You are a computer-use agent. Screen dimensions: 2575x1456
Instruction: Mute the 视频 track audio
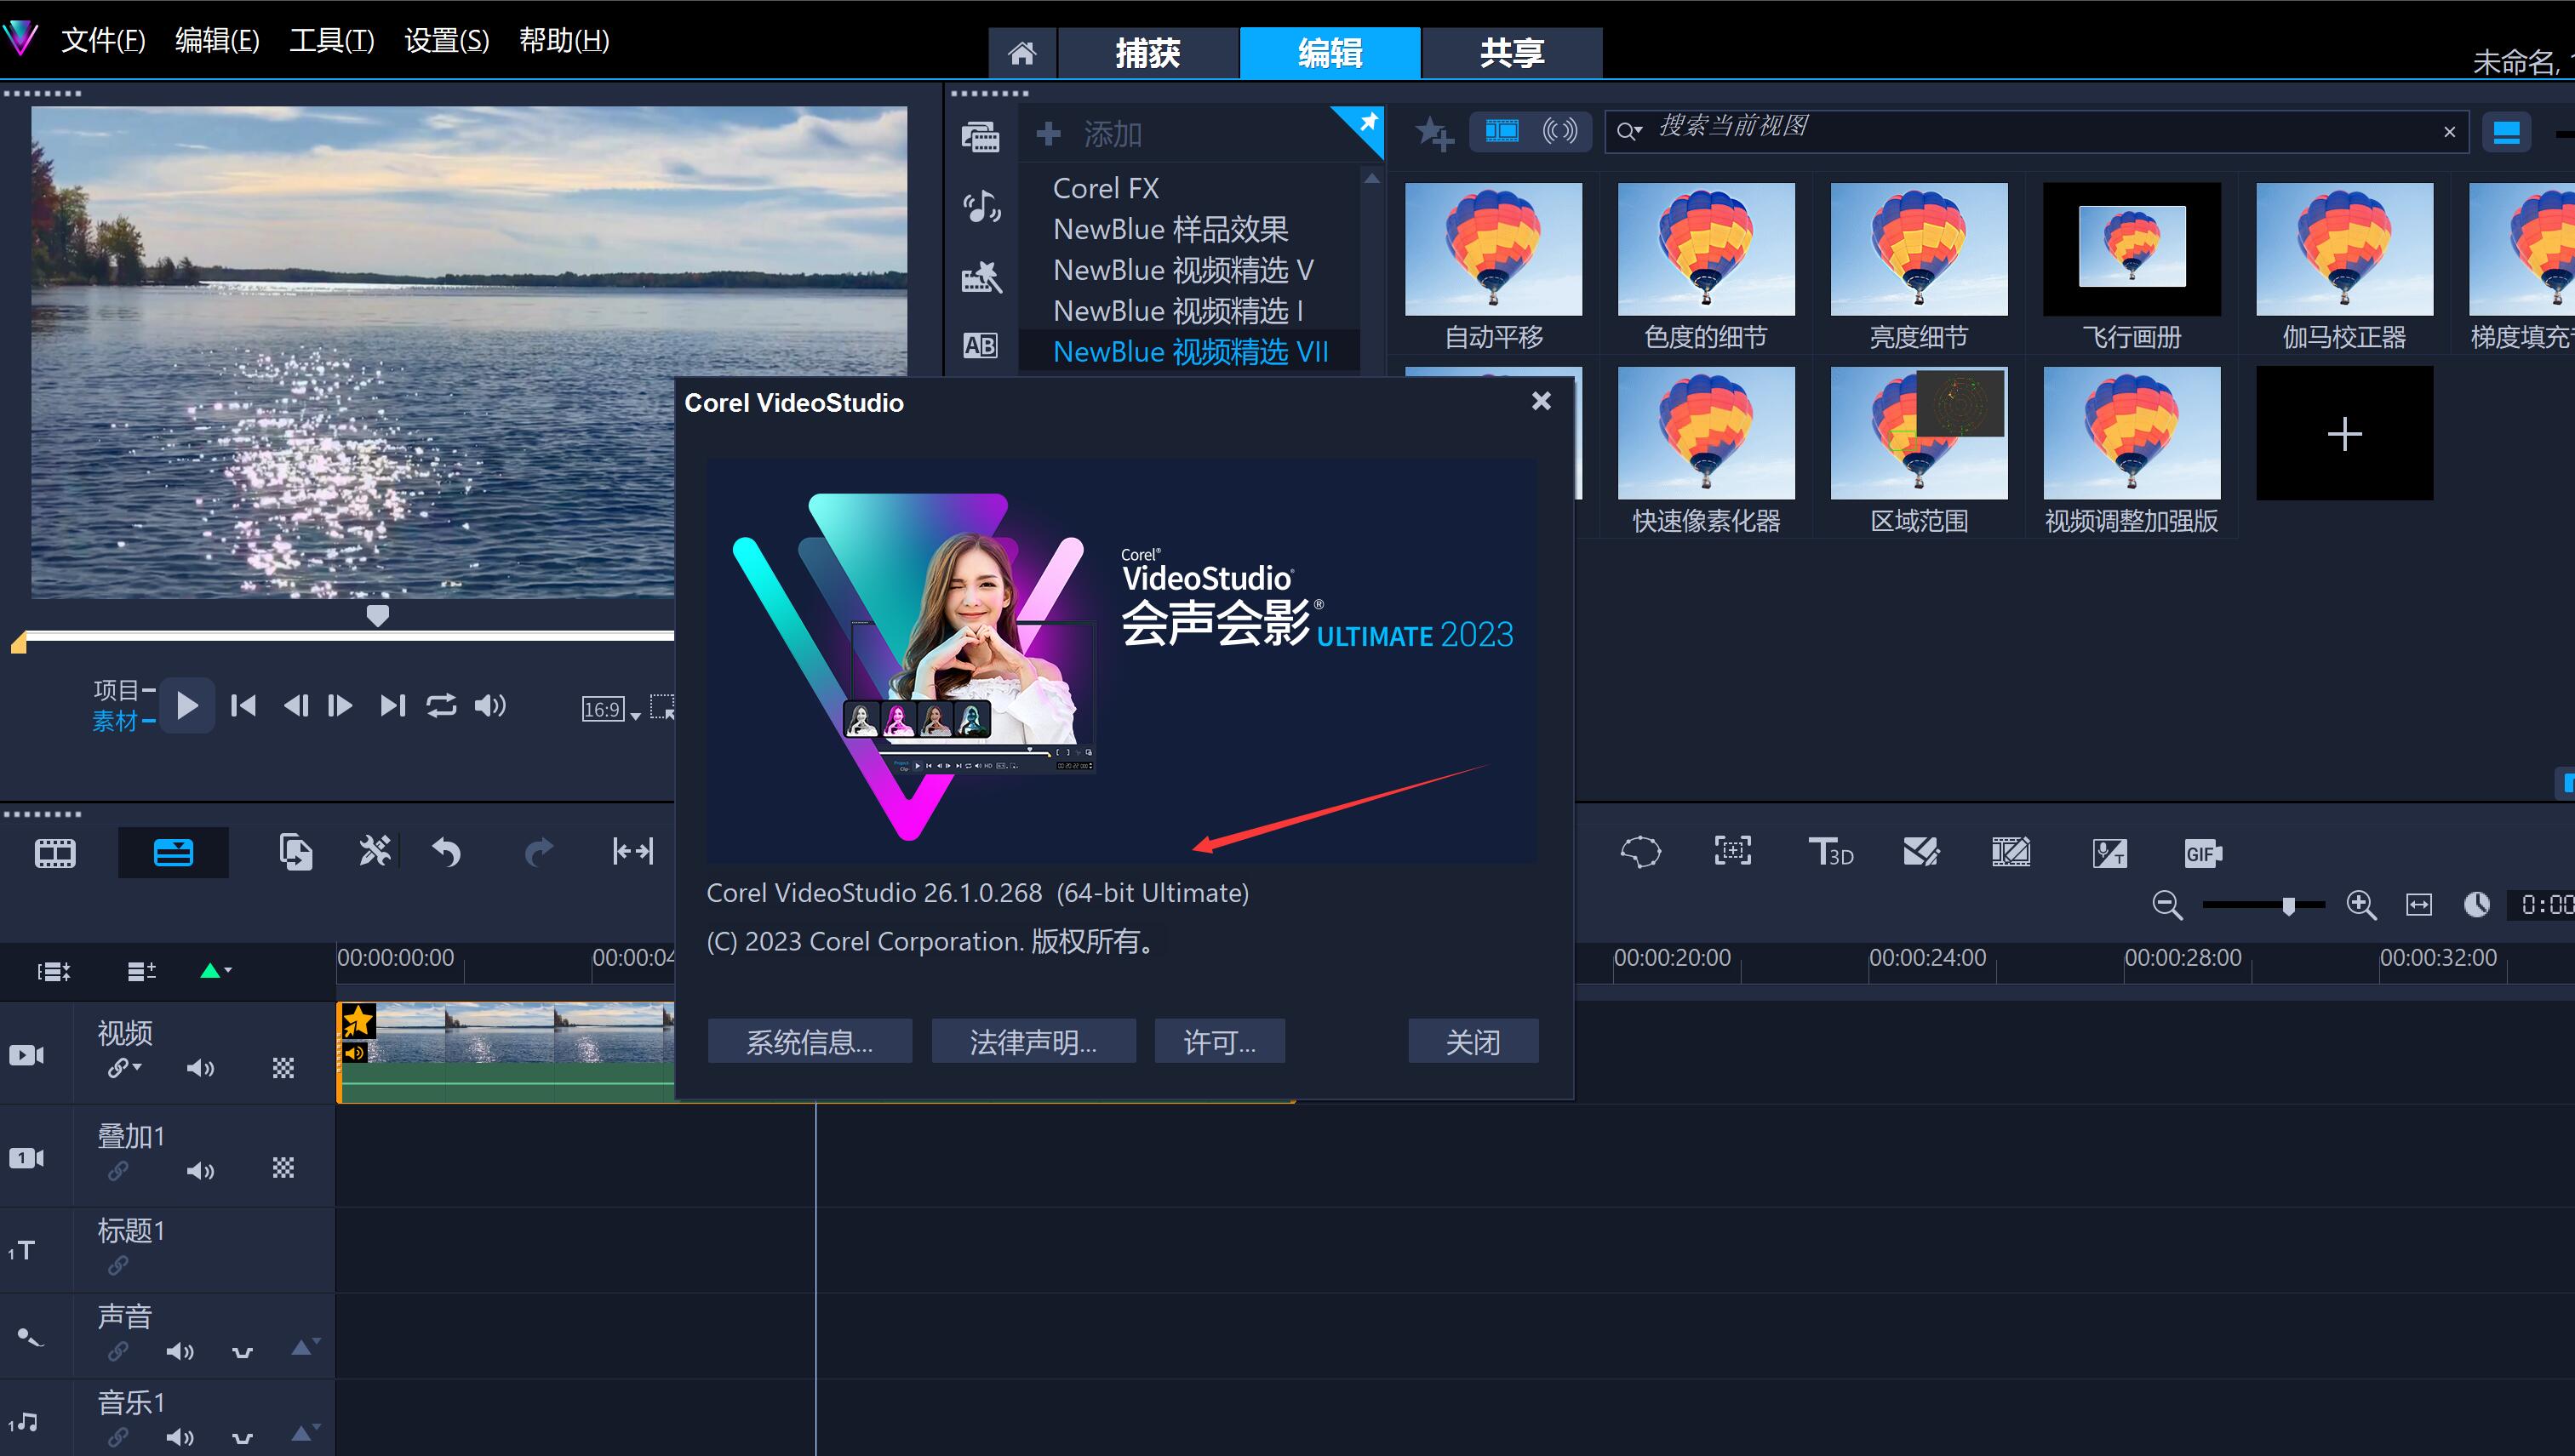pyautogui.click(x=200, y=1068)
